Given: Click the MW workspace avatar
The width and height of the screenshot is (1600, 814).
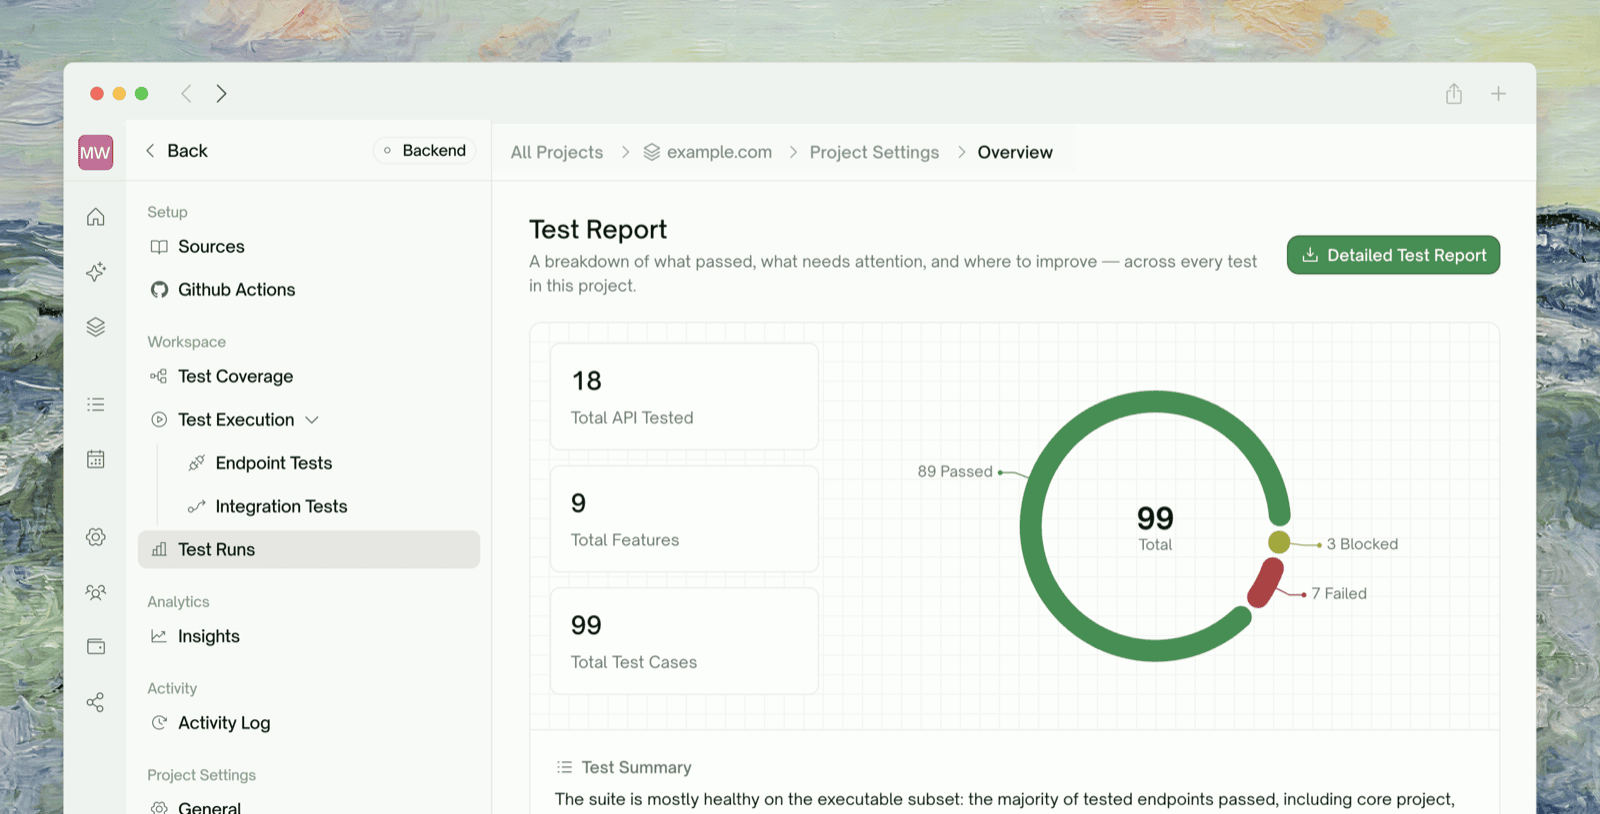Looking at the screenshot, I should pyautogui.click(x=95, y=152).
